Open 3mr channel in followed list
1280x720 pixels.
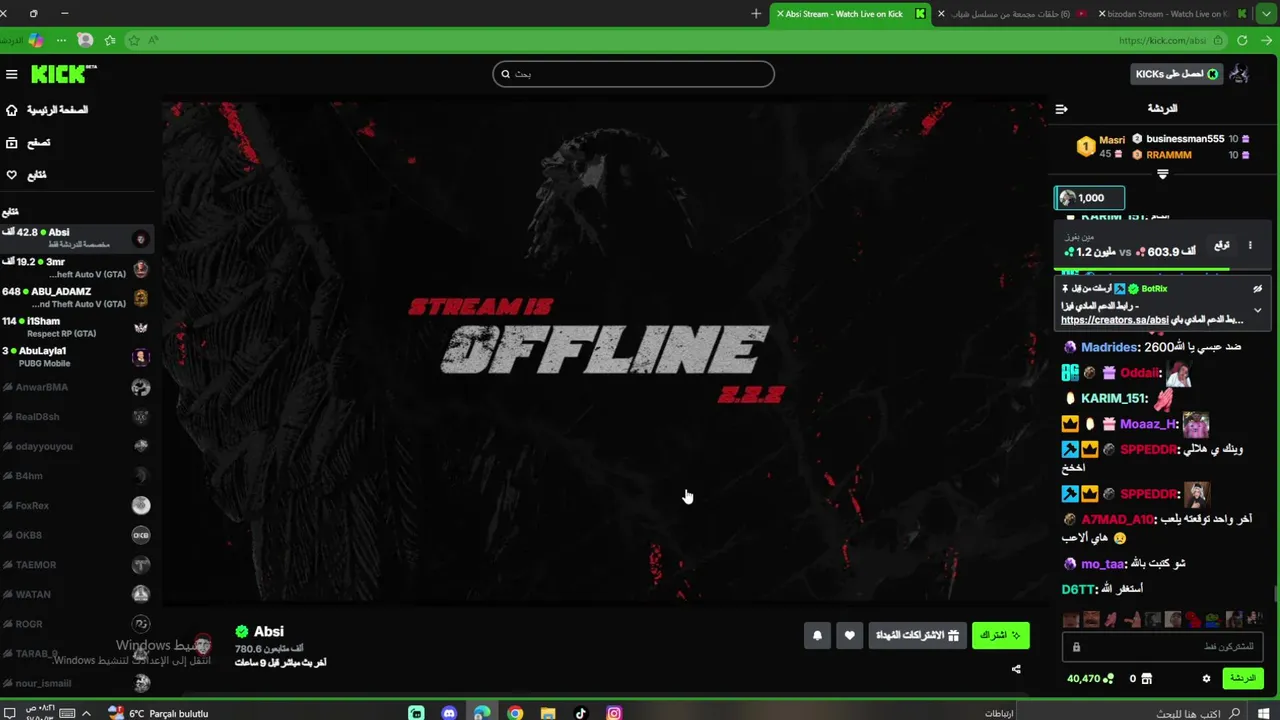[x=77, y=268]
